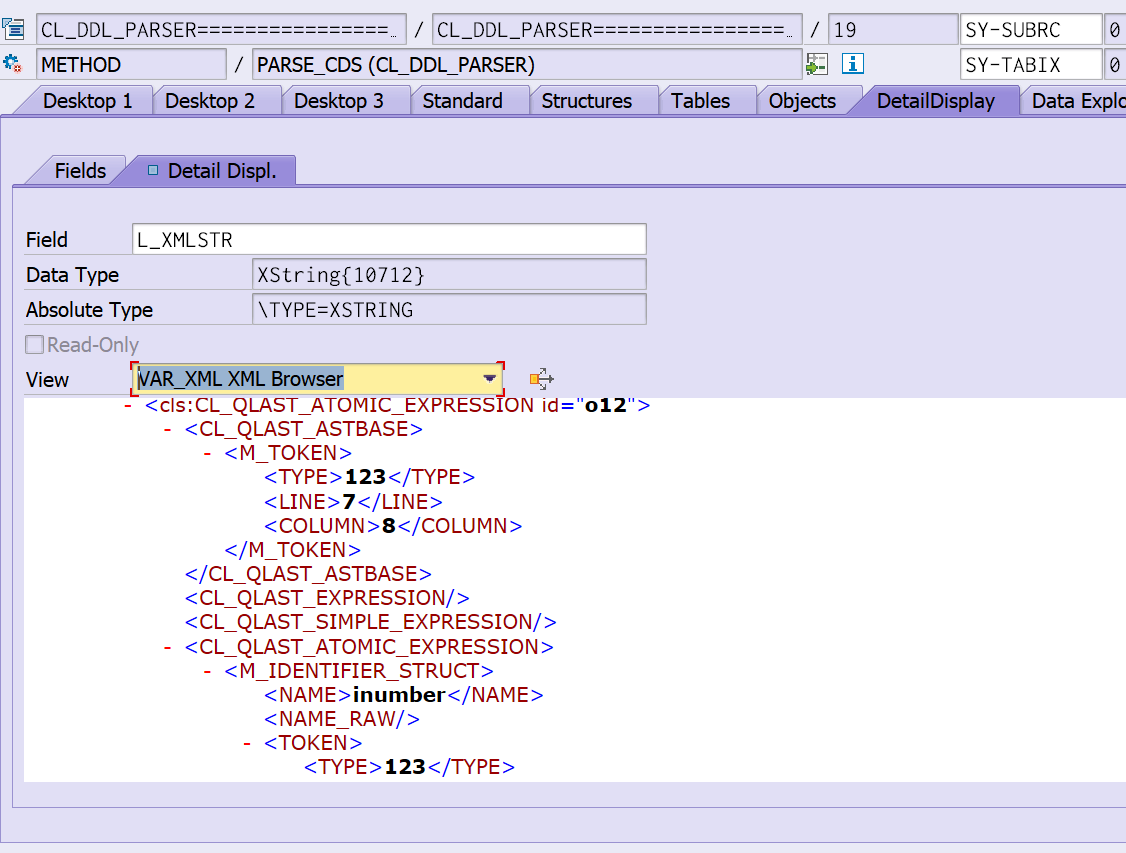The width and height of the screenshot is (1126, 853).
Task: Collapse the M_TOKEN node
Action: pyautogui.click(x=207, y=454)
